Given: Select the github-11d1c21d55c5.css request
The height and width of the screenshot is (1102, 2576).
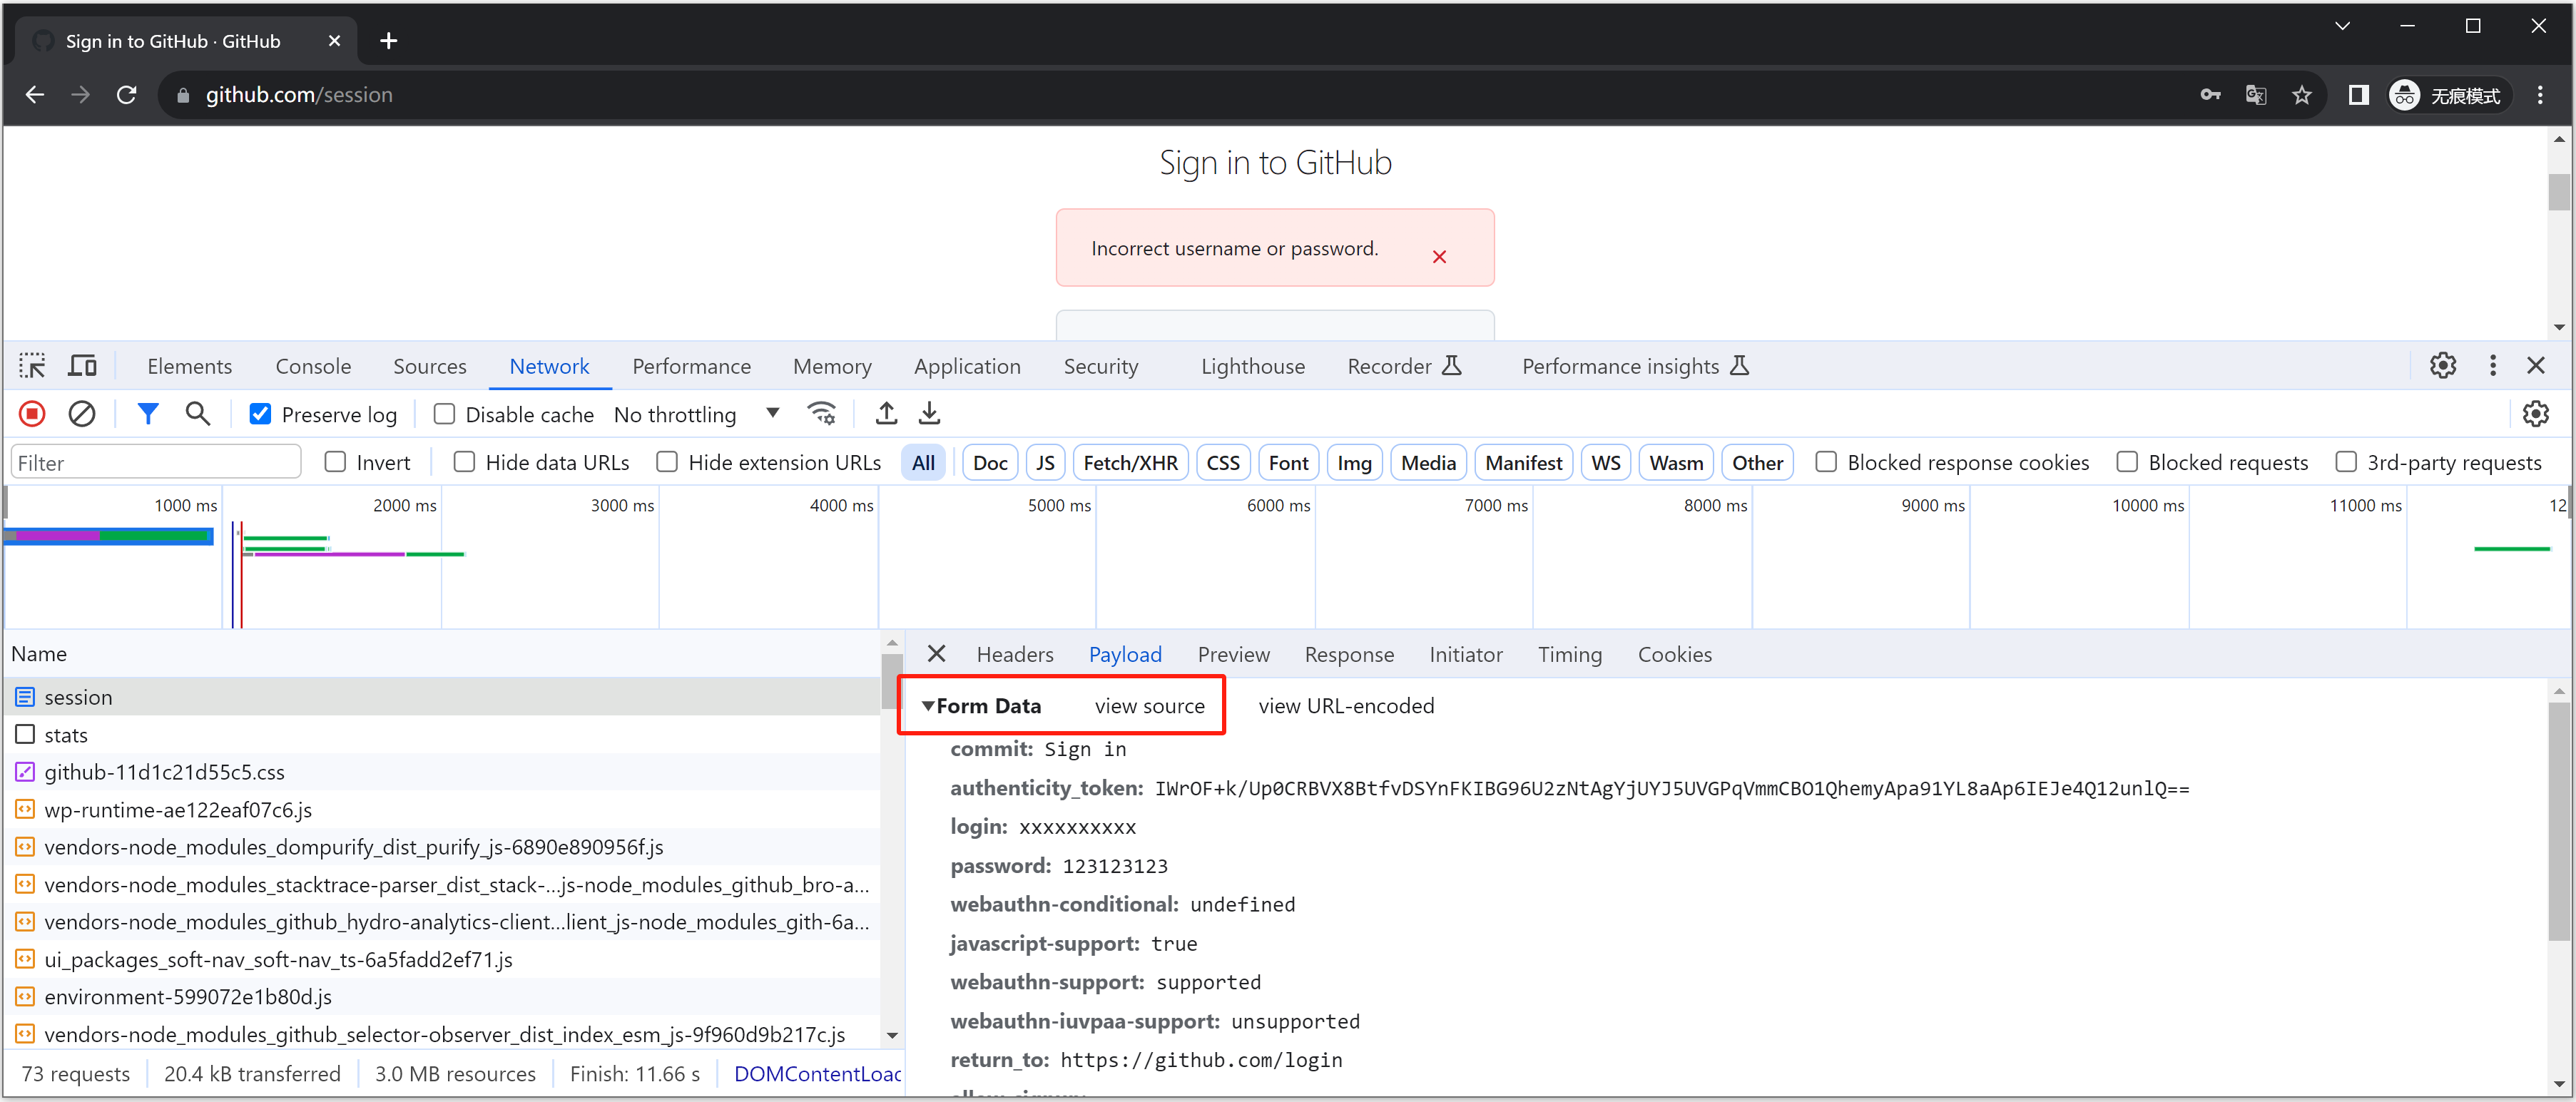Looking at the screenshot, I should [442, 772].
